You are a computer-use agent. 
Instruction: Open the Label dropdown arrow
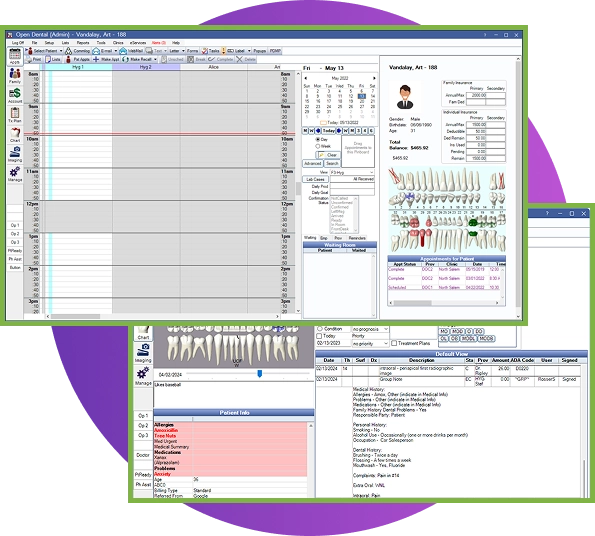tap(249, 51)
